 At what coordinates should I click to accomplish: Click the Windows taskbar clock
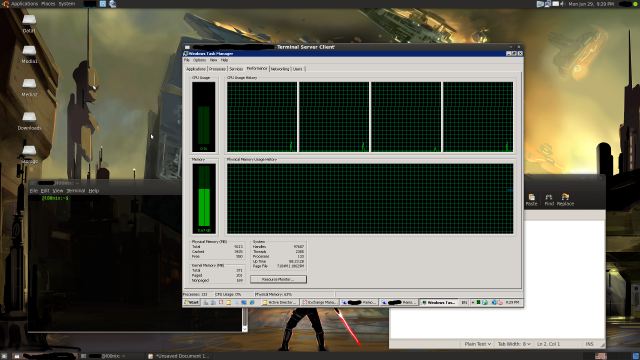(512, 302)
